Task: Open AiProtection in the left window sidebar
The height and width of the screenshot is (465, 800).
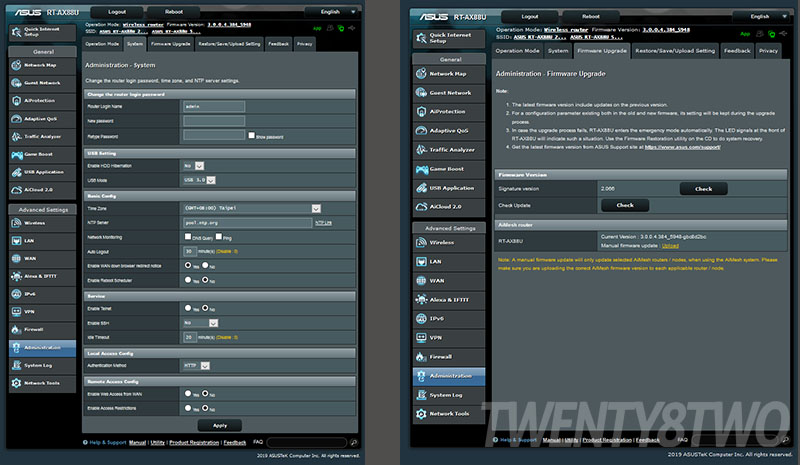Action: tap(42, 101)
